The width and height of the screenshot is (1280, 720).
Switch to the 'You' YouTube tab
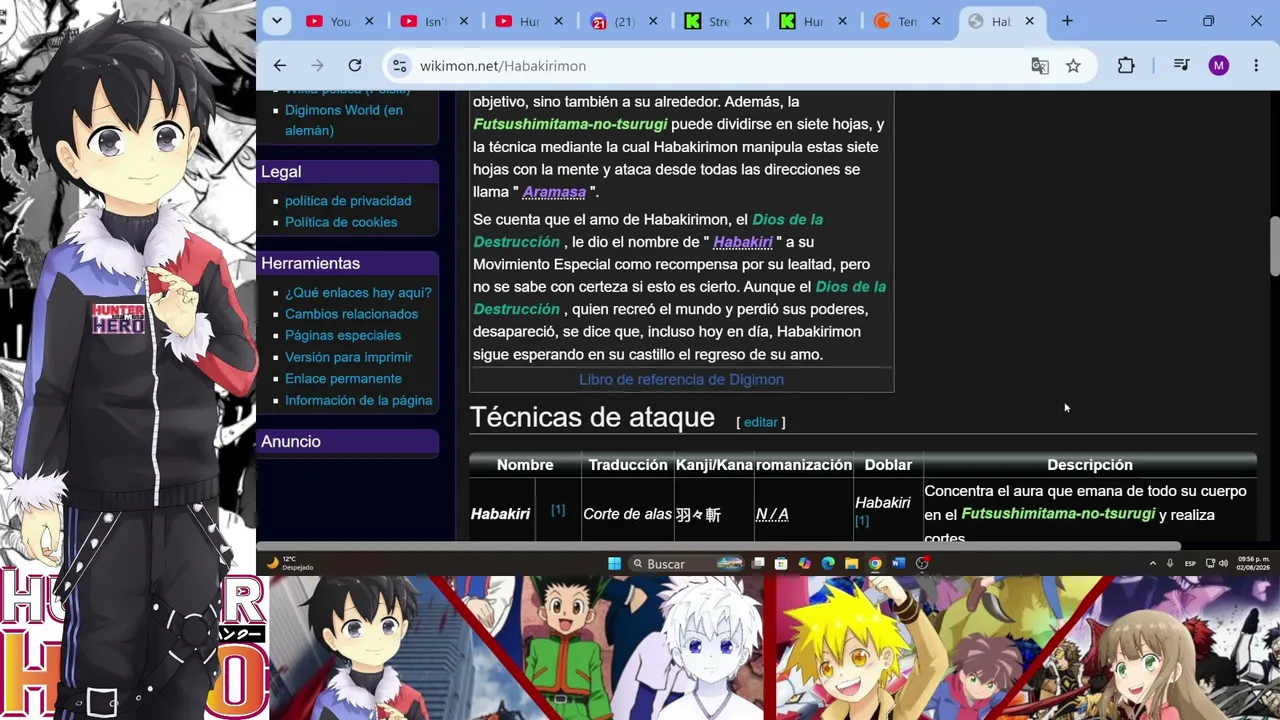point(341,21)
